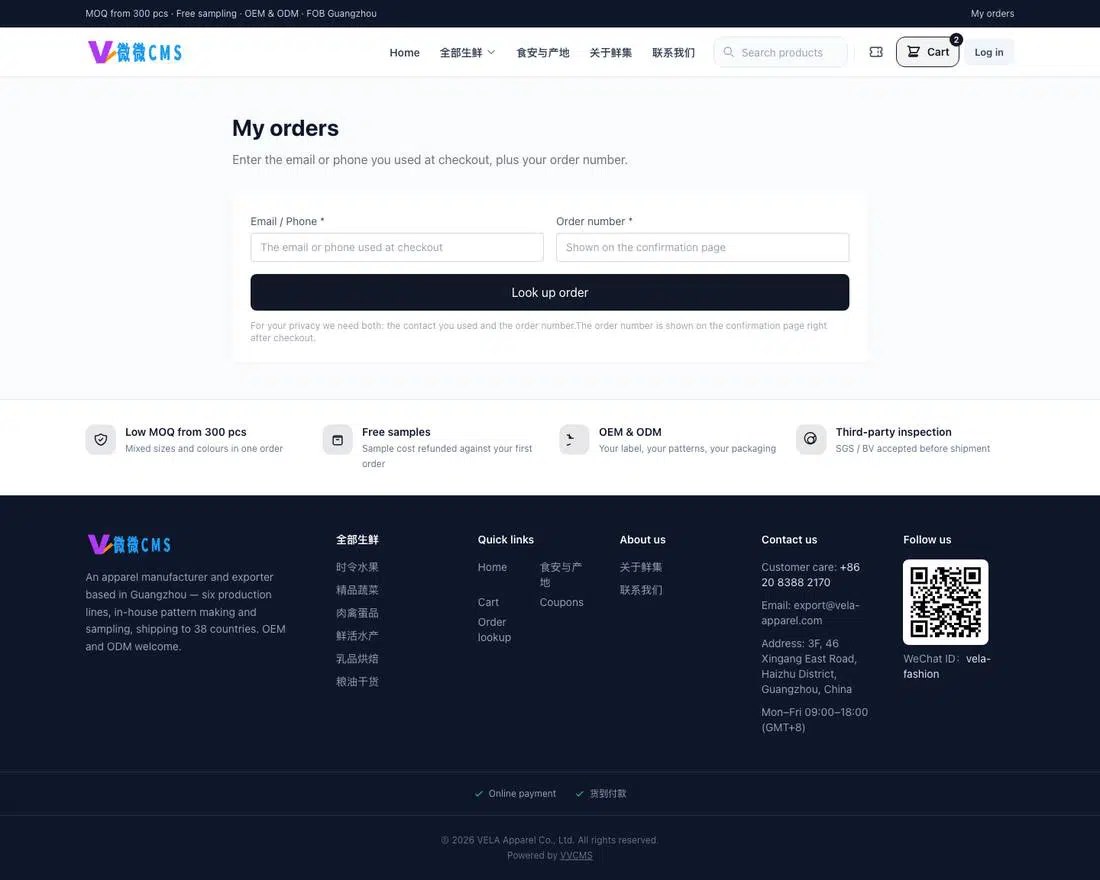Open the 时令水果 footer link

(x=357, y=567)
